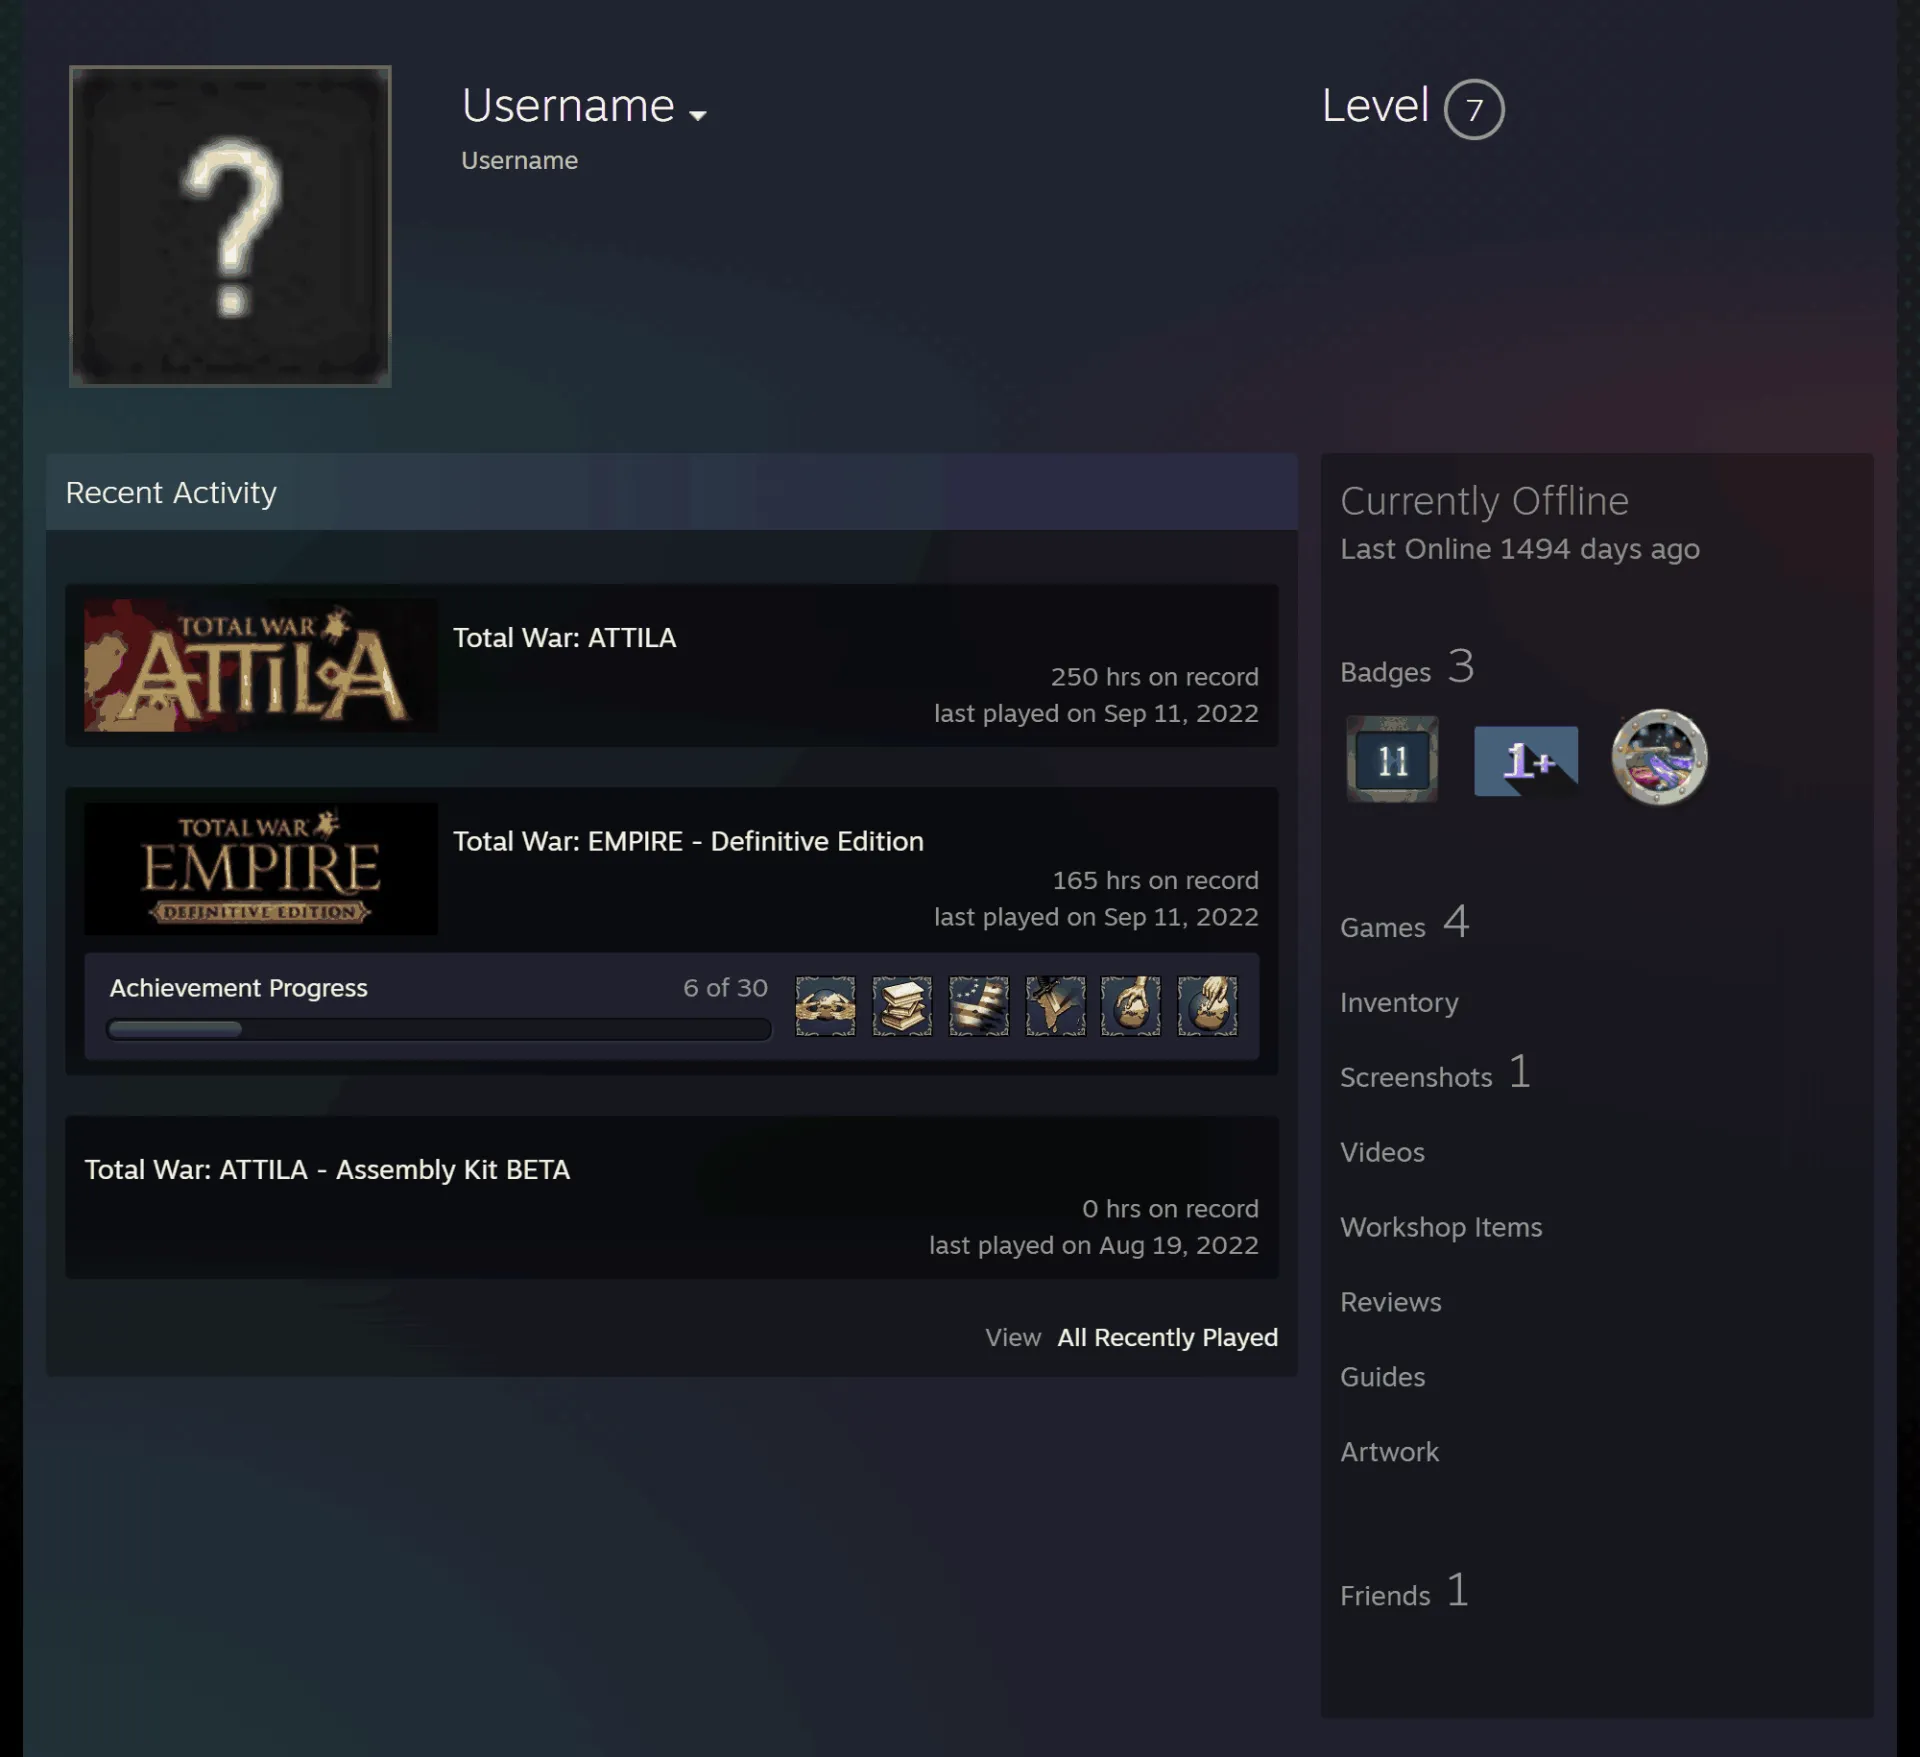Viewport: 1920px width, 1757px height.
Task: View the sixth EMPIRE achievement icon
Action: click(1207, 1006)
